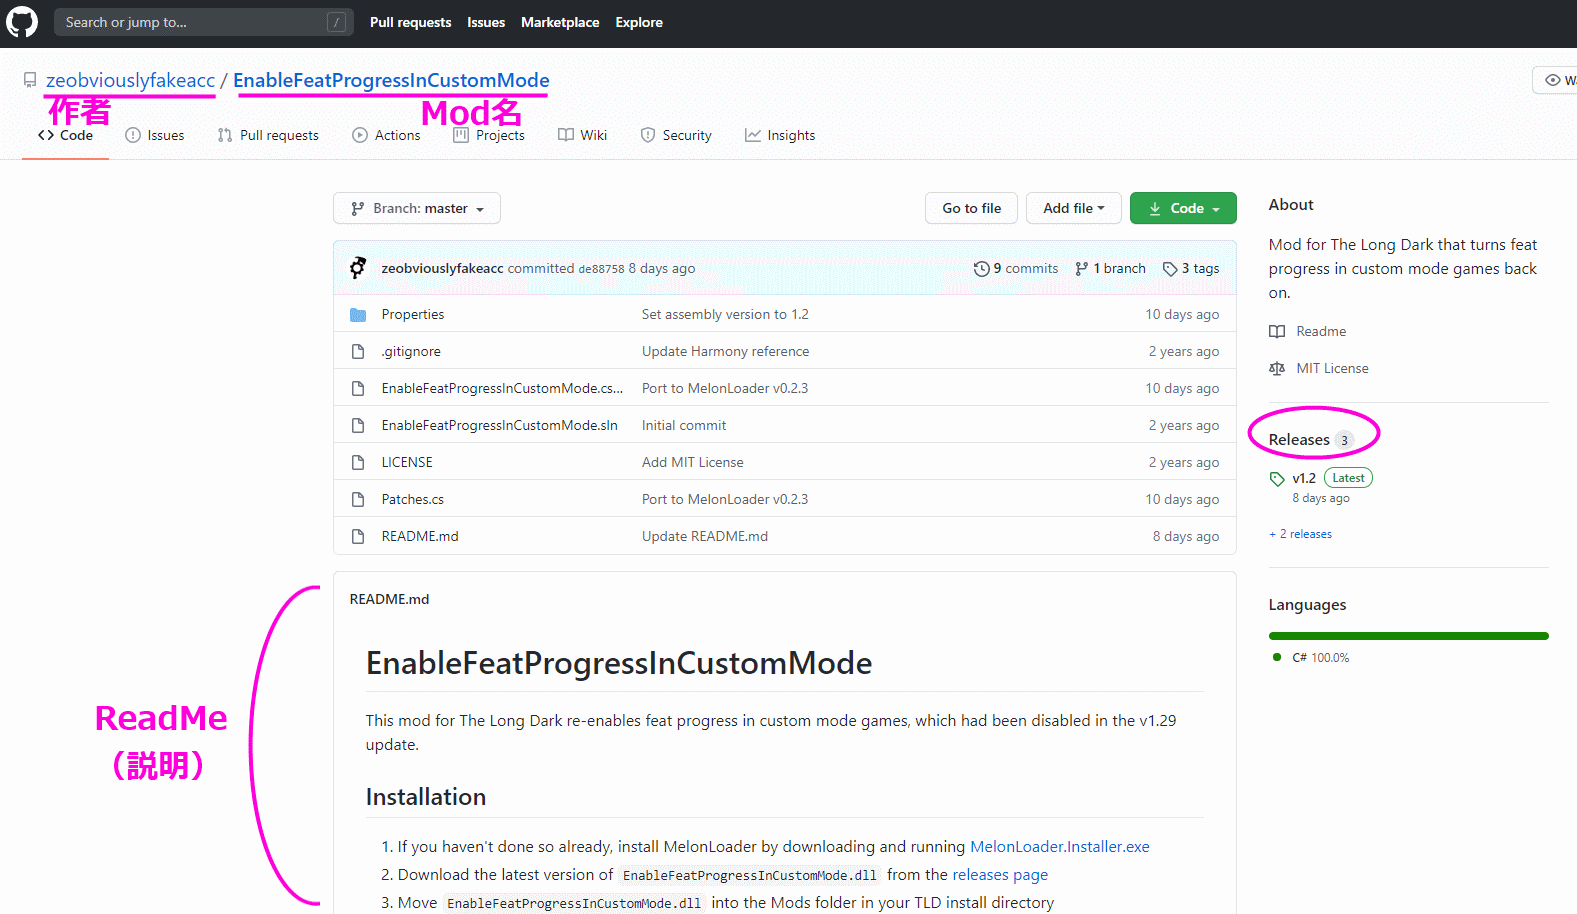Open the Wiki tab
The height and width of the screenshot is (914, 1577).
583,135
